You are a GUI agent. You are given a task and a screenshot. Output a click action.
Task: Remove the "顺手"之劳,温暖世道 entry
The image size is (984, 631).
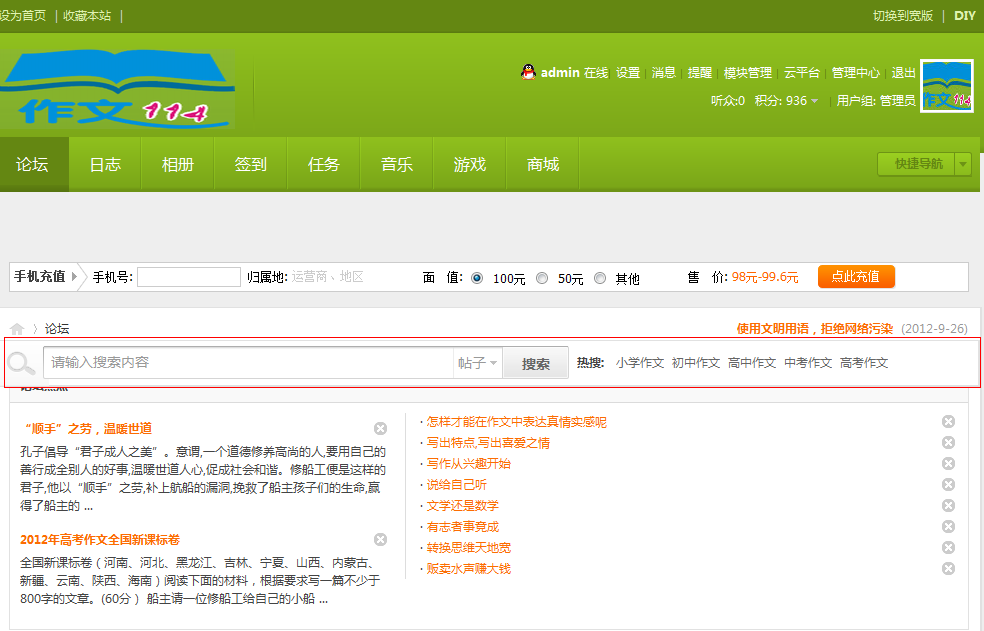(380, 428)
